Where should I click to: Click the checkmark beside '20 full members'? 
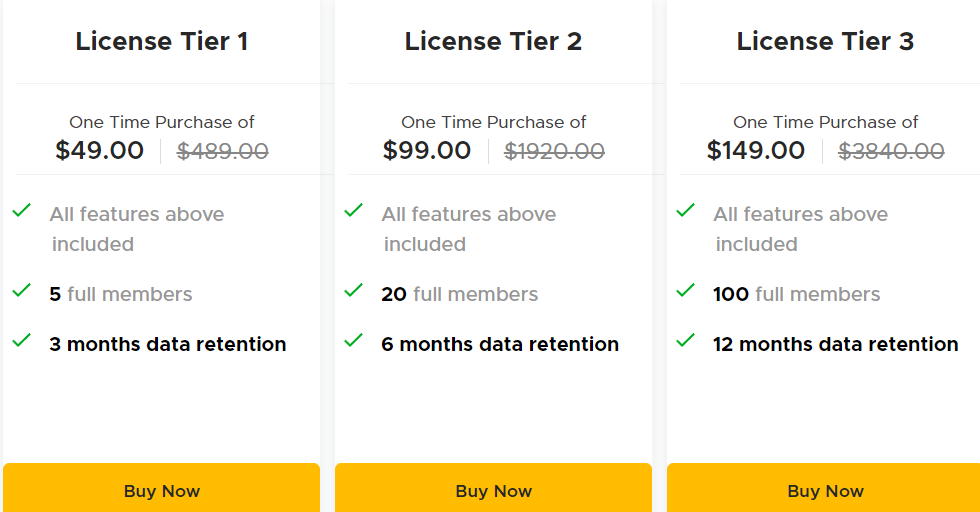354,291
